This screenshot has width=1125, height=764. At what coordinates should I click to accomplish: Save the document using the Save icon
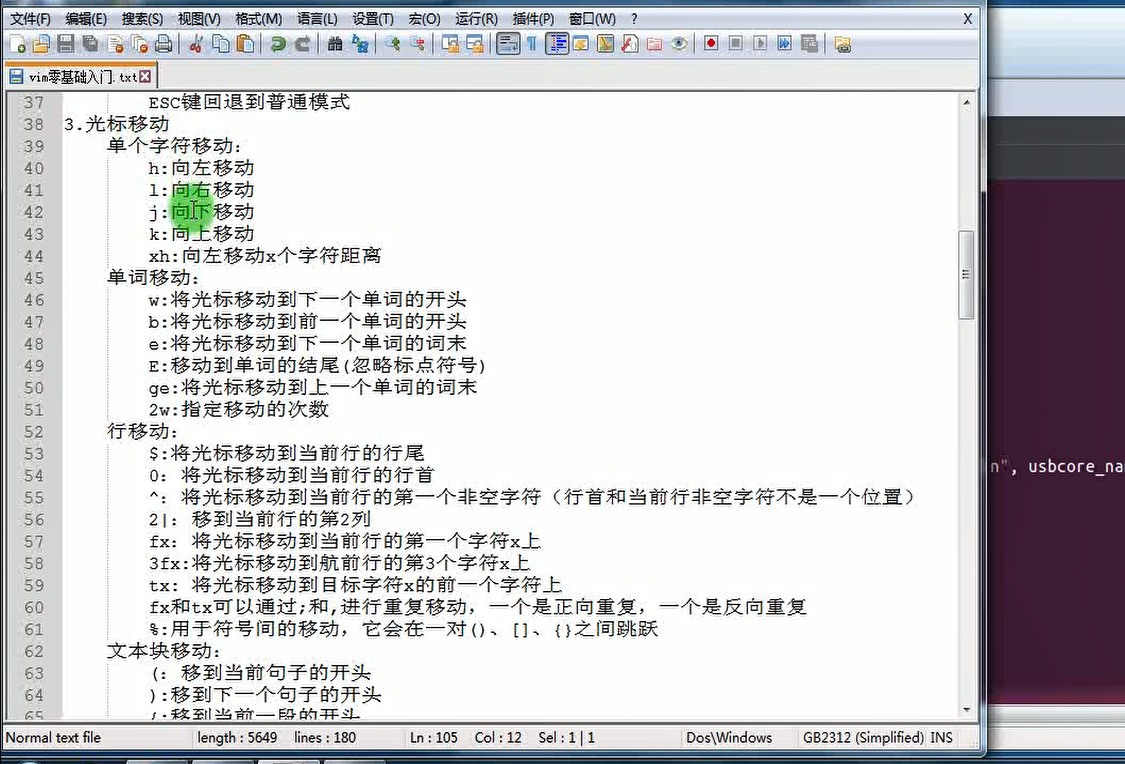(x=66, y=44)
